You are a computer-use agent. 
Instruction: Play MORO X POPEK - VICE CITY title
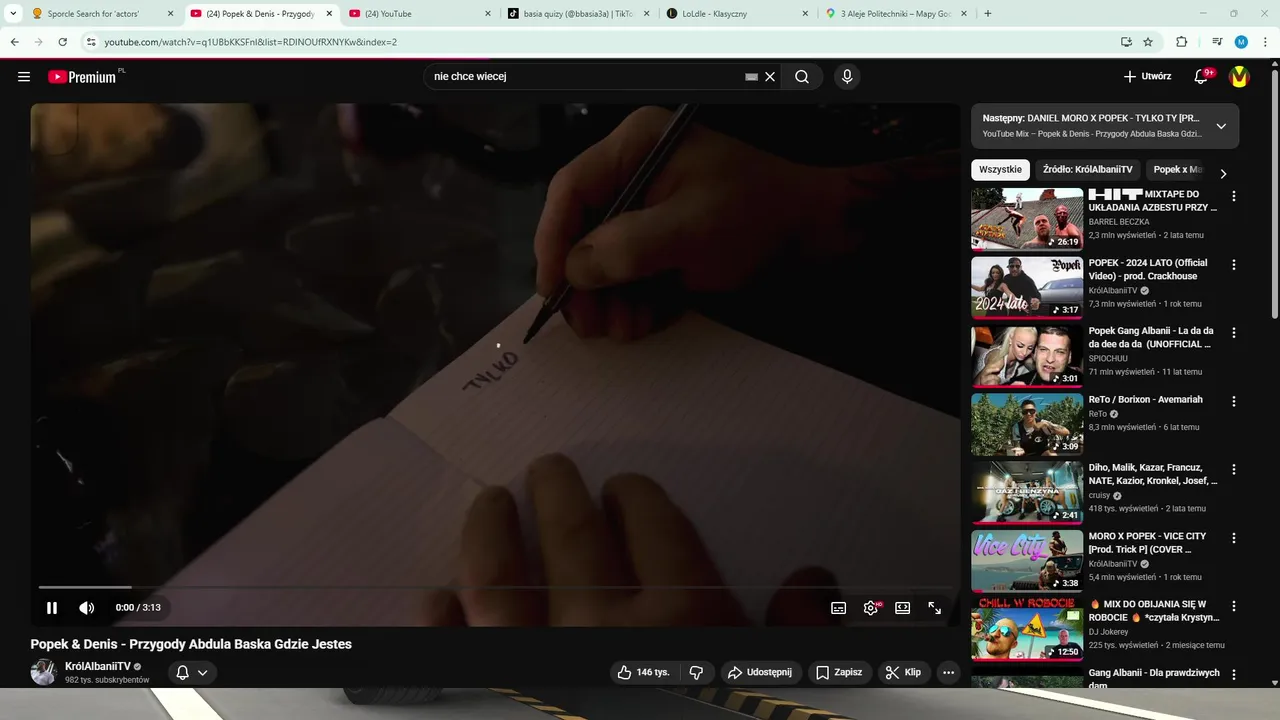(x=1148, y=543)
